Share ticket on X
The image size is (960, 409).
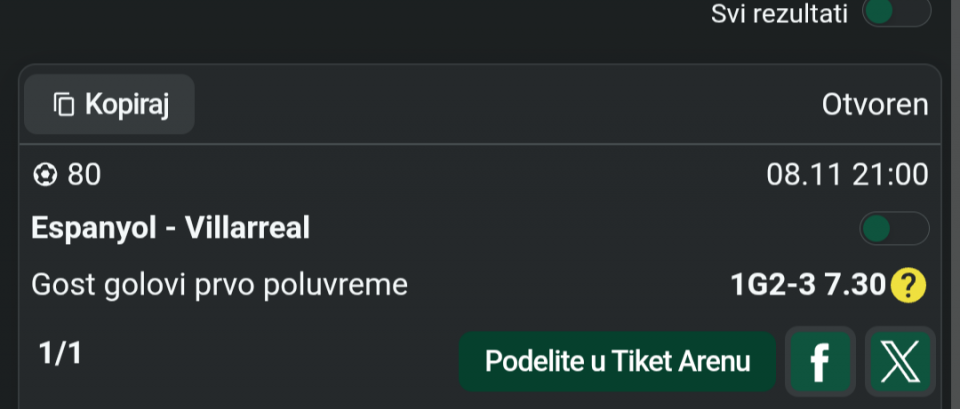click(899, 361)
